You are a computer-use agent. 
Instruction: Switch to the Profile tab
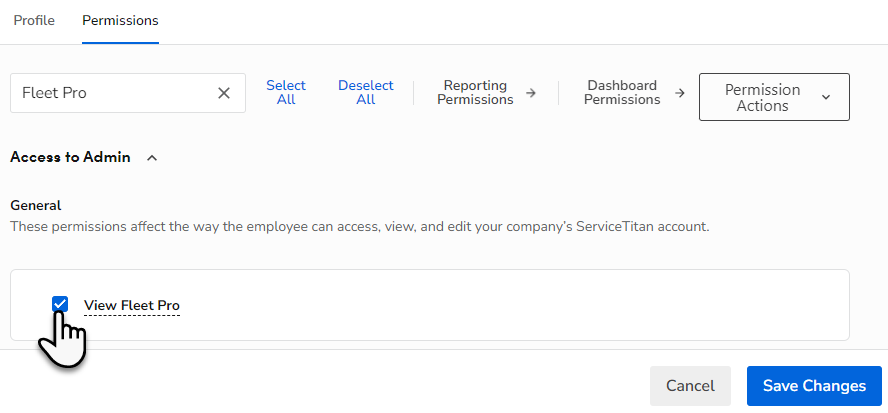click(x=34, y=21)
